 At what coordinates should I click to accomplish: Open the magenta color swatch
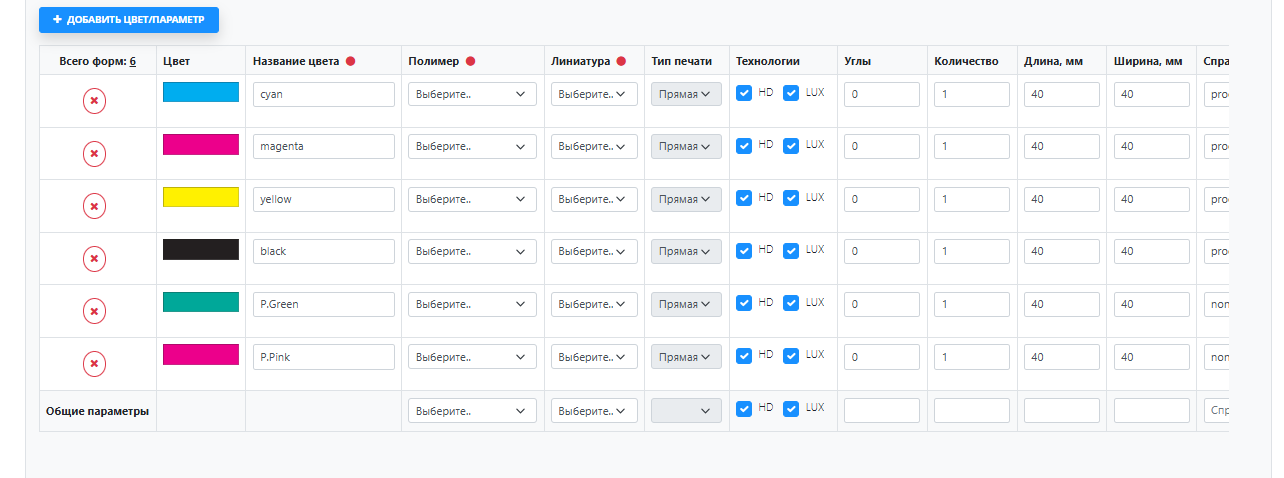coord(201,144)
